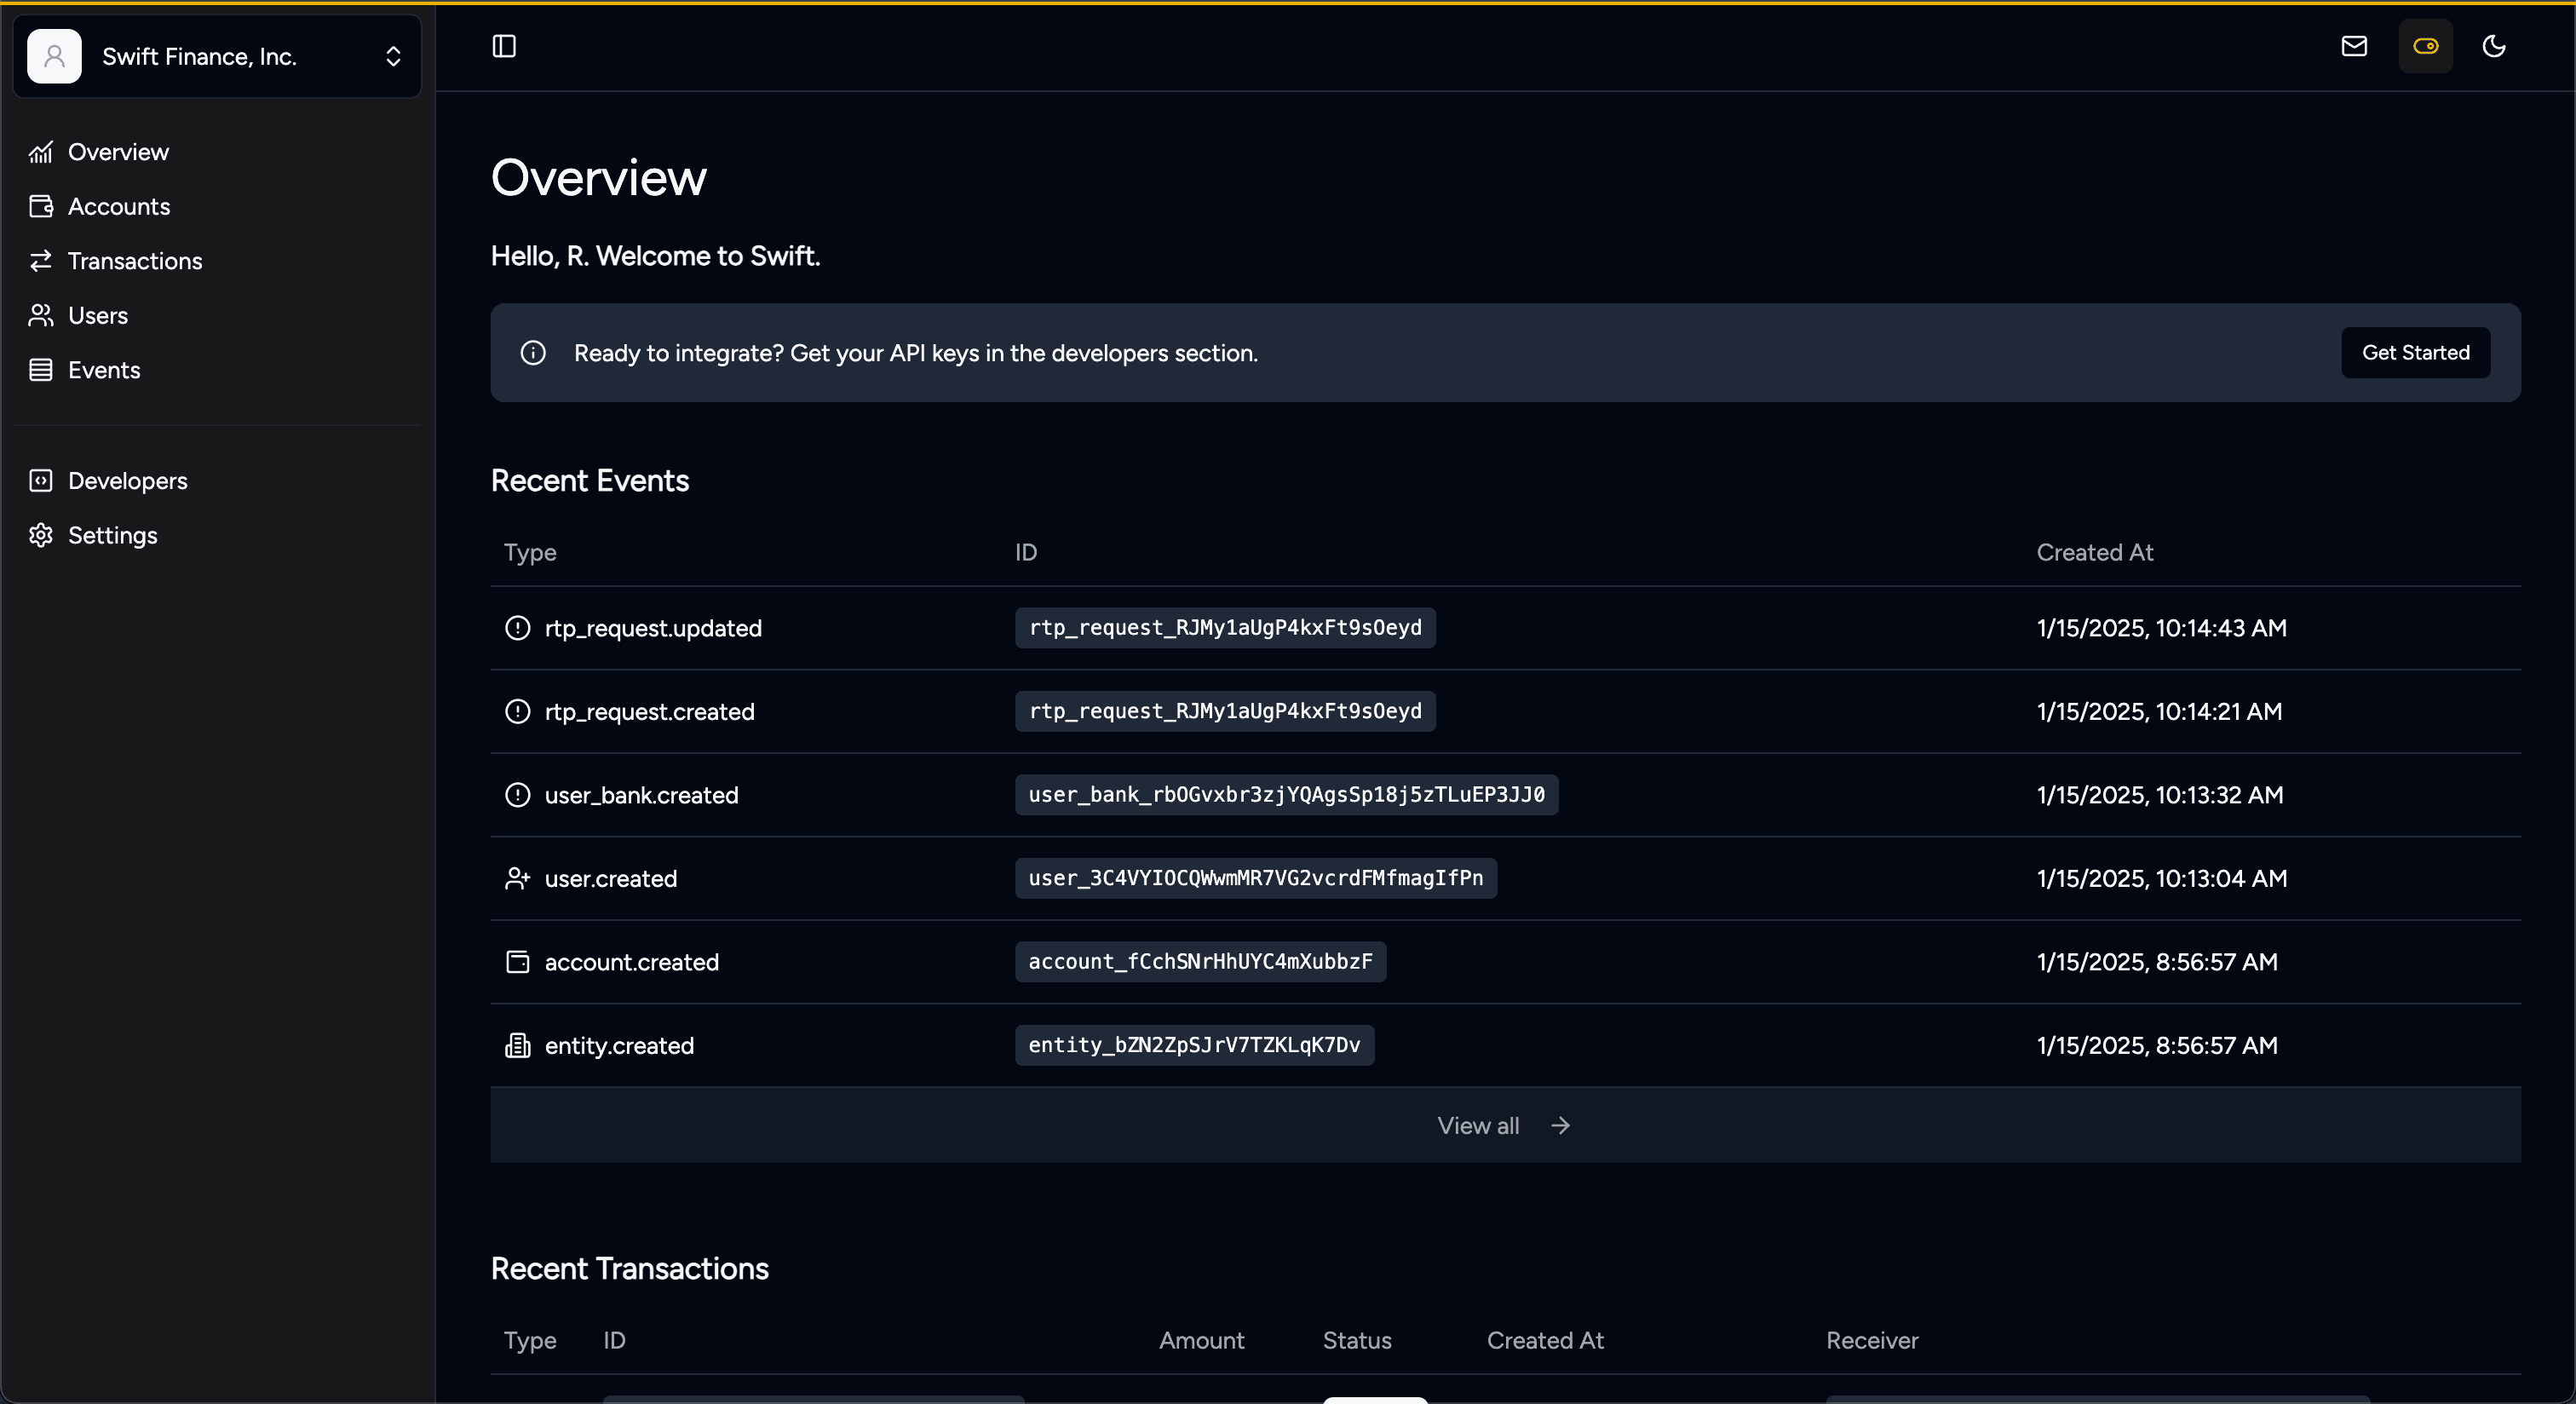The height and width of the screenshot is (1404, 2576).
Task: Click the rtp_request ID in the created row
Action: (1225, 711)
